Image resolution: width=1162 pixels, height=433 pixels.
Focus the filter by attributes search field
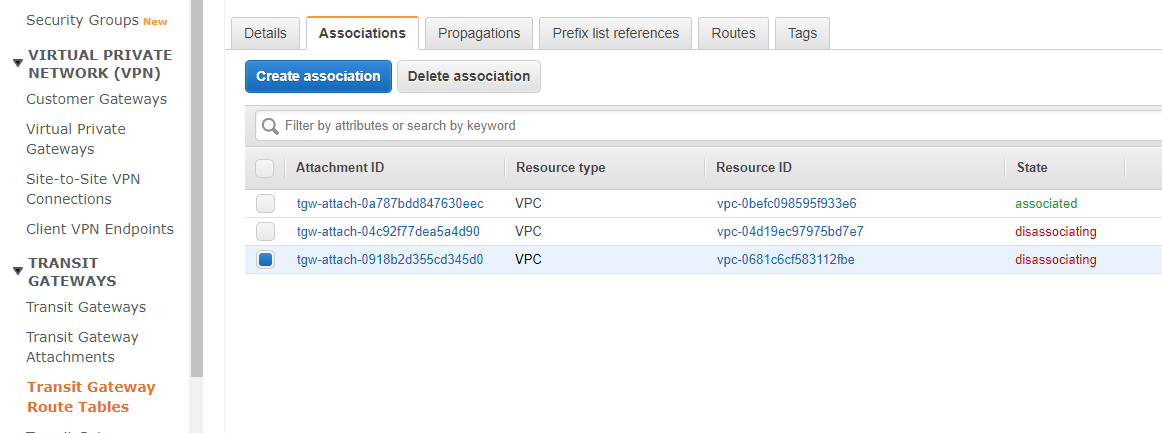[x=700, y=126]
